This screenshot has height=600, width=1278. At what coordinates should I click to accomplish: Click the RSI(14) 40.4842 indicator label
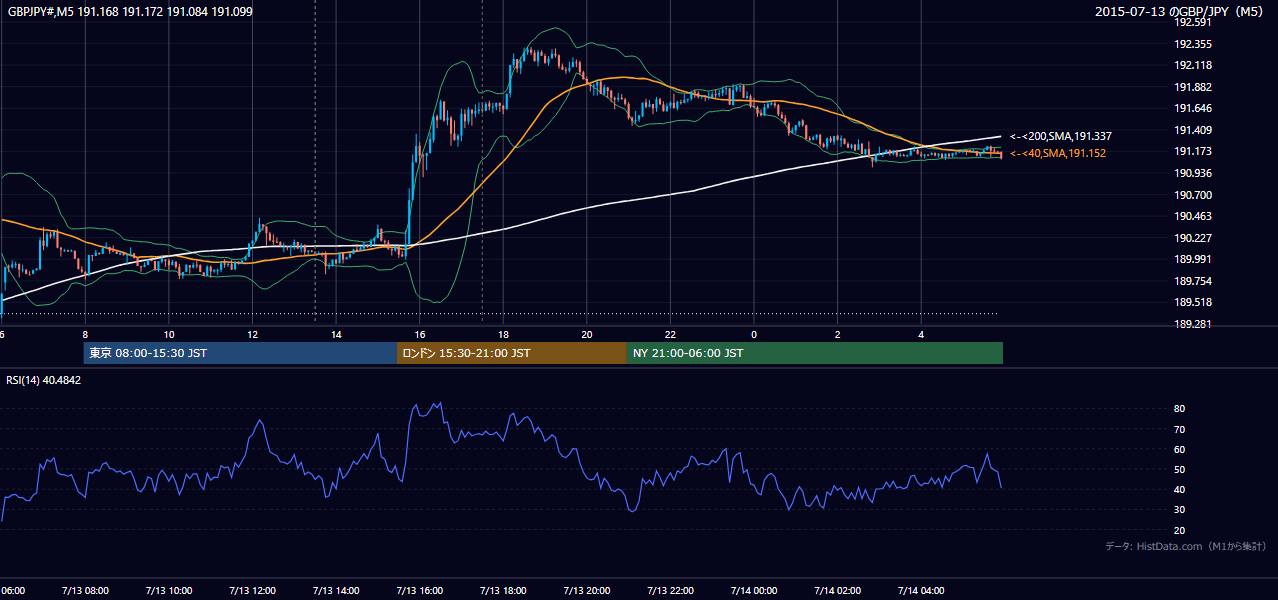[44, 380]
